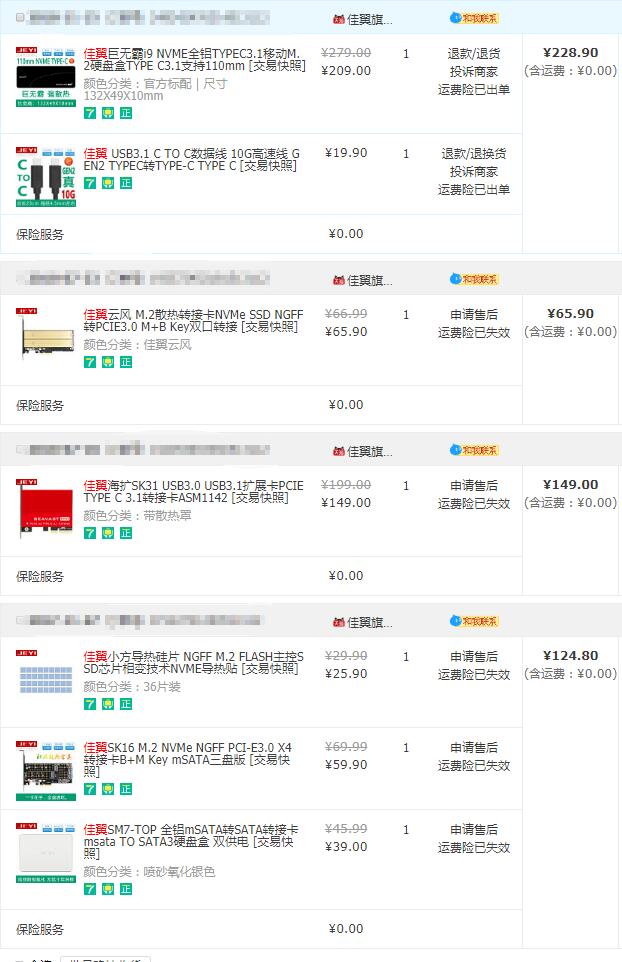The width and height of the screenshot is (622, 962).
Task: Click 运费险已失效 for the SM7-TOP mSATA item
Action: 474,848
